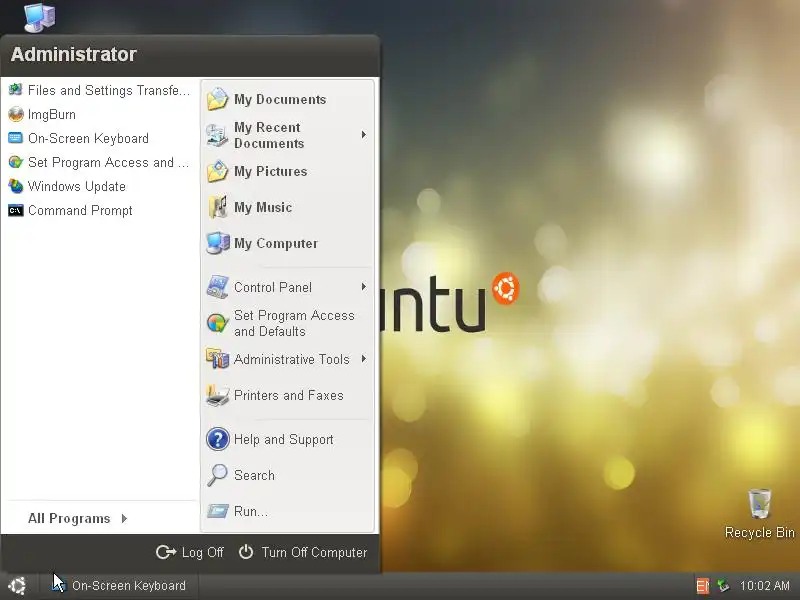
Task: Click the Command Prompt icon
Action: [x=16, y=210]
